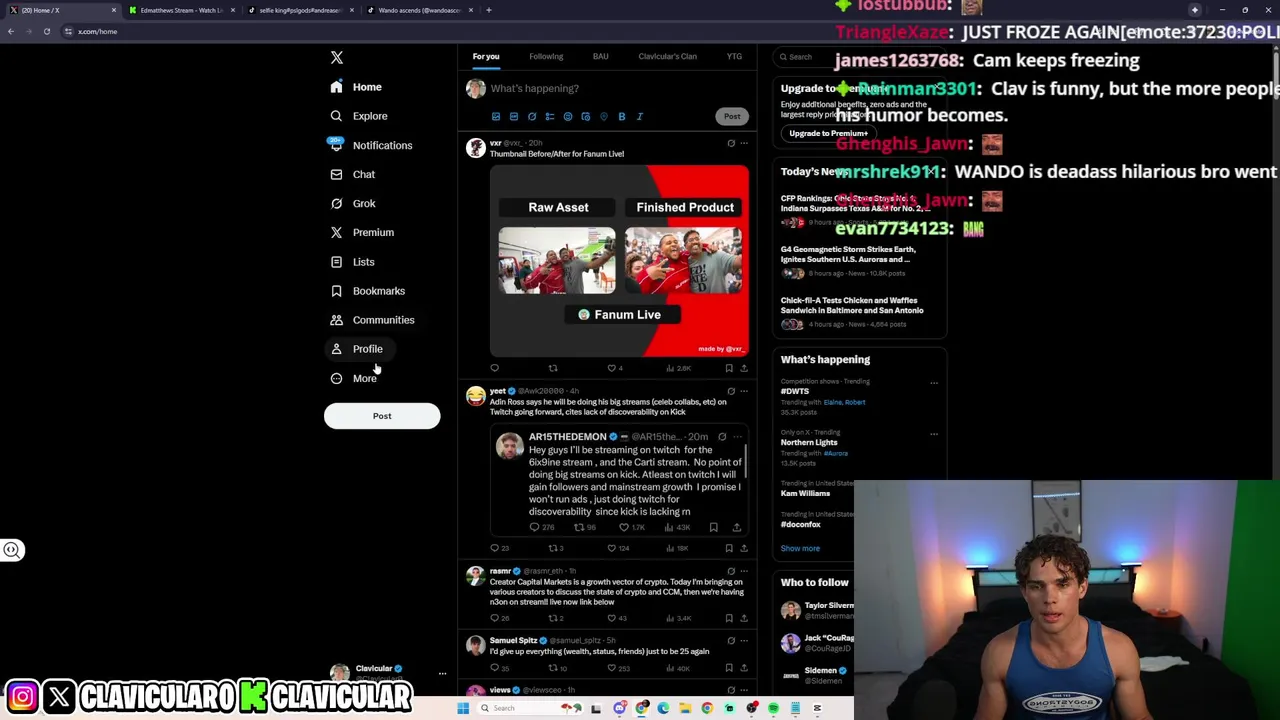This screenshot has height=720, width=1280.
Task: Select the For you tab
Action: (x=486, y=56)
